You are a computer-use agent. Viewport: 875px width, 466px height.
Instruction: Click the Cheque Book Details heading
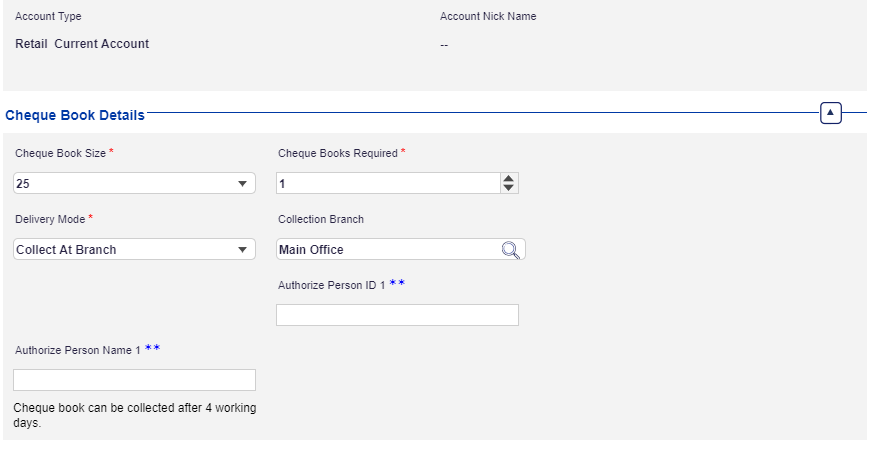pyautogui.click(x=75, y=116)
